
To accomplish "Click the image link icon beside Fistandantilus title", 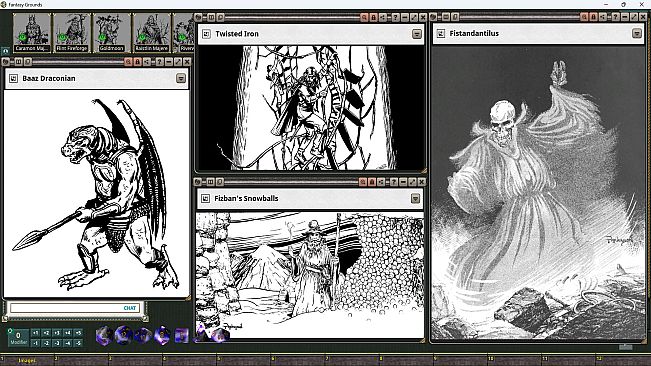I will coord(441,34).
